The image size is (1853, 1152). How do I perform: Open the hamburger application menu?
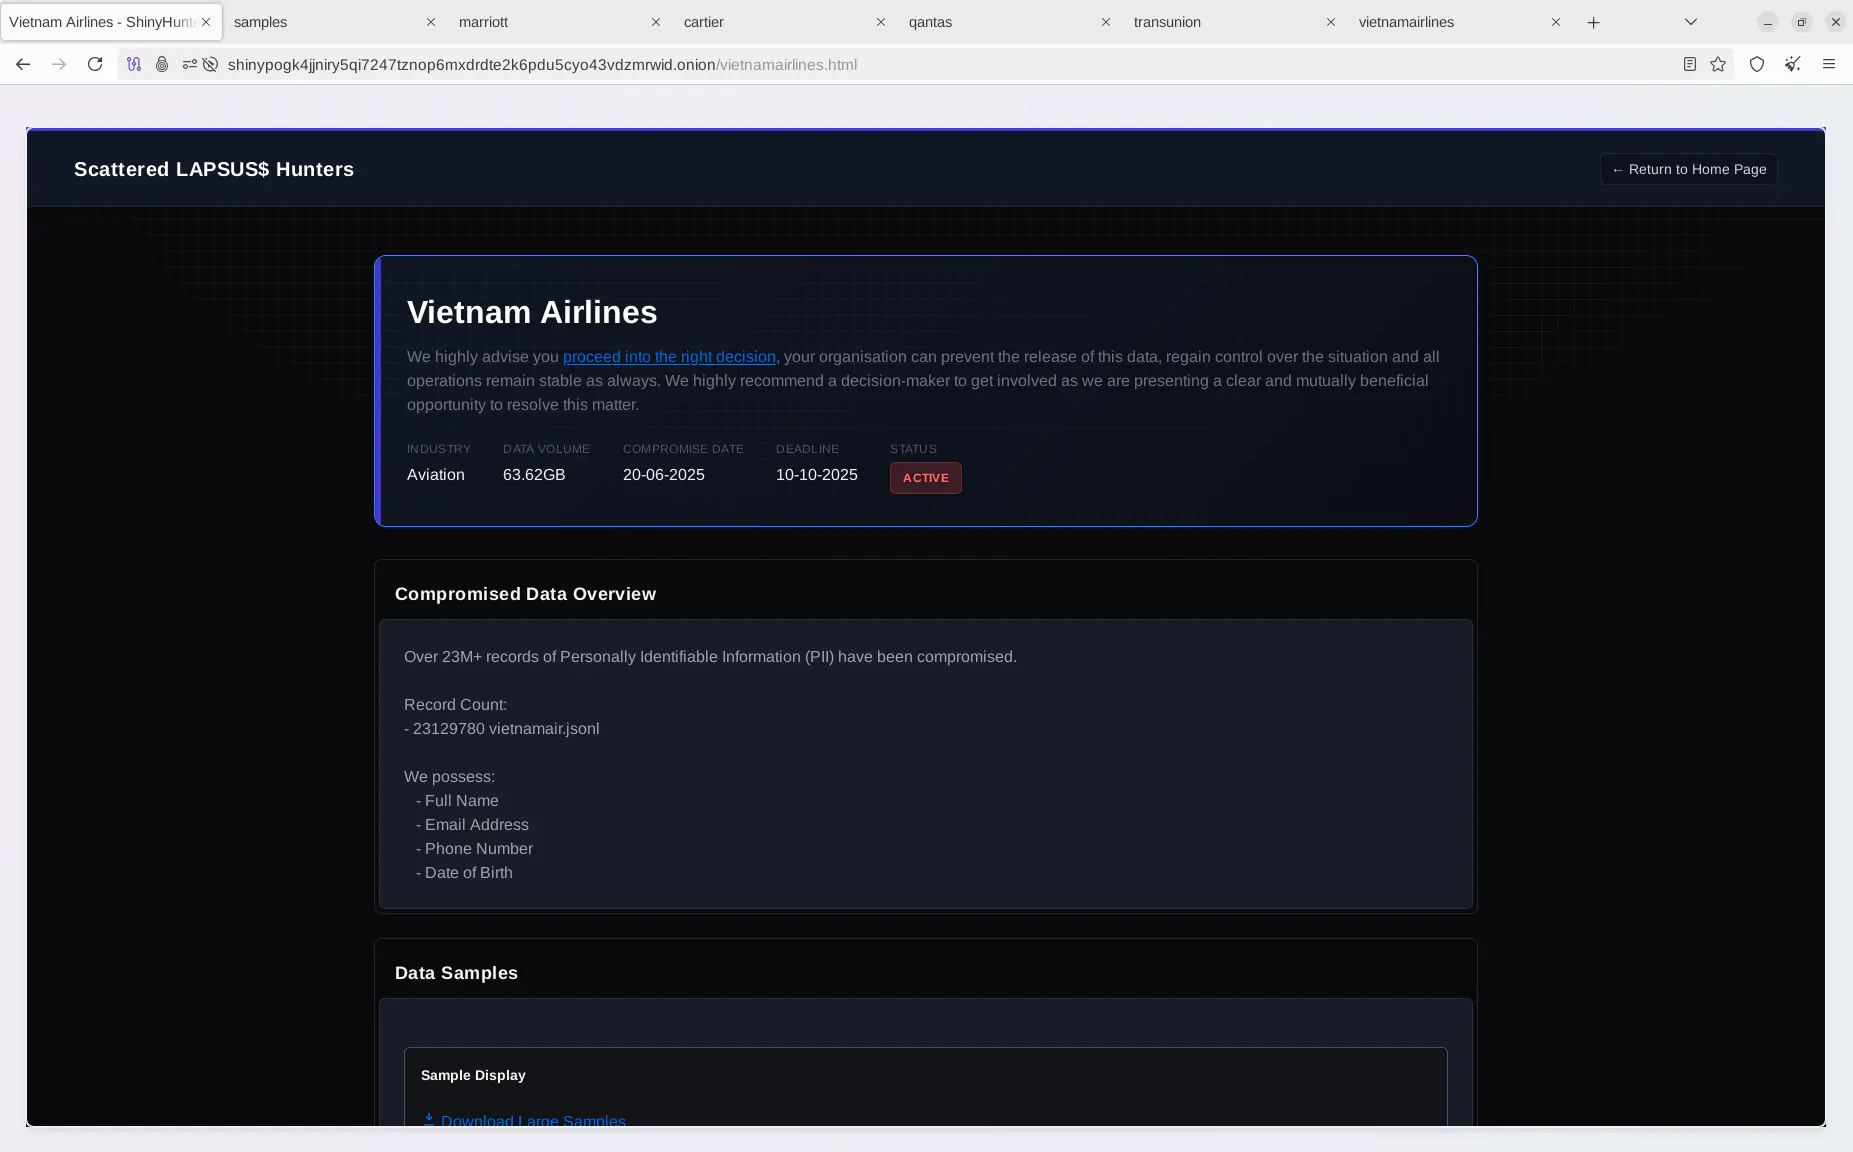pos(1828,64)
